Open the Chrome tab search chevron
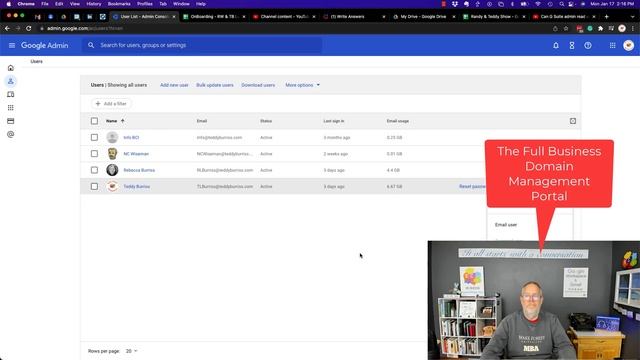 point(633,17)
